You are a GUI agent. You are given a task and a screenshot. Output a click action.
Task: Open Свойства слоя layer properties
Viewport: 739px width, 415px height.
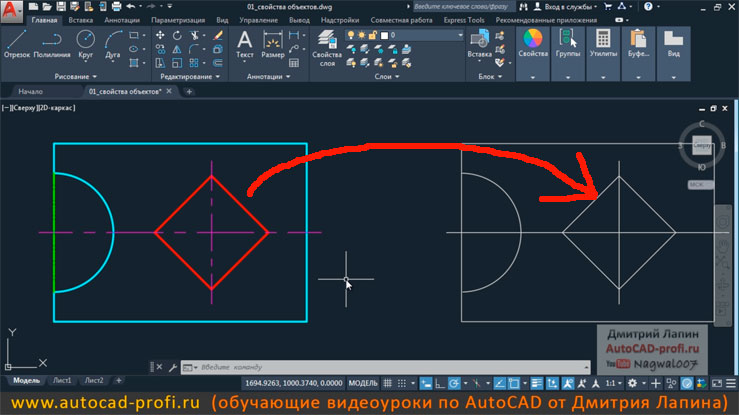(x=327, y=48)
